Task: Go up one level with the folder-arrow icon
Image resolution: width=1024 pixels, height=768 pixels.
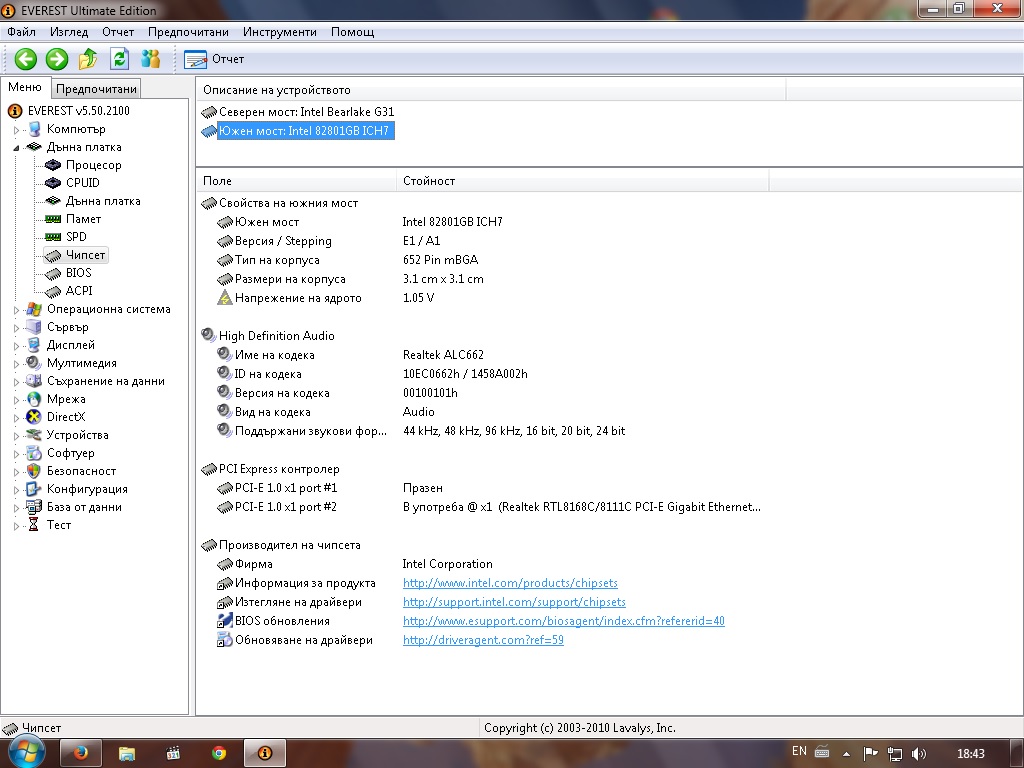Action: [88, 59]
